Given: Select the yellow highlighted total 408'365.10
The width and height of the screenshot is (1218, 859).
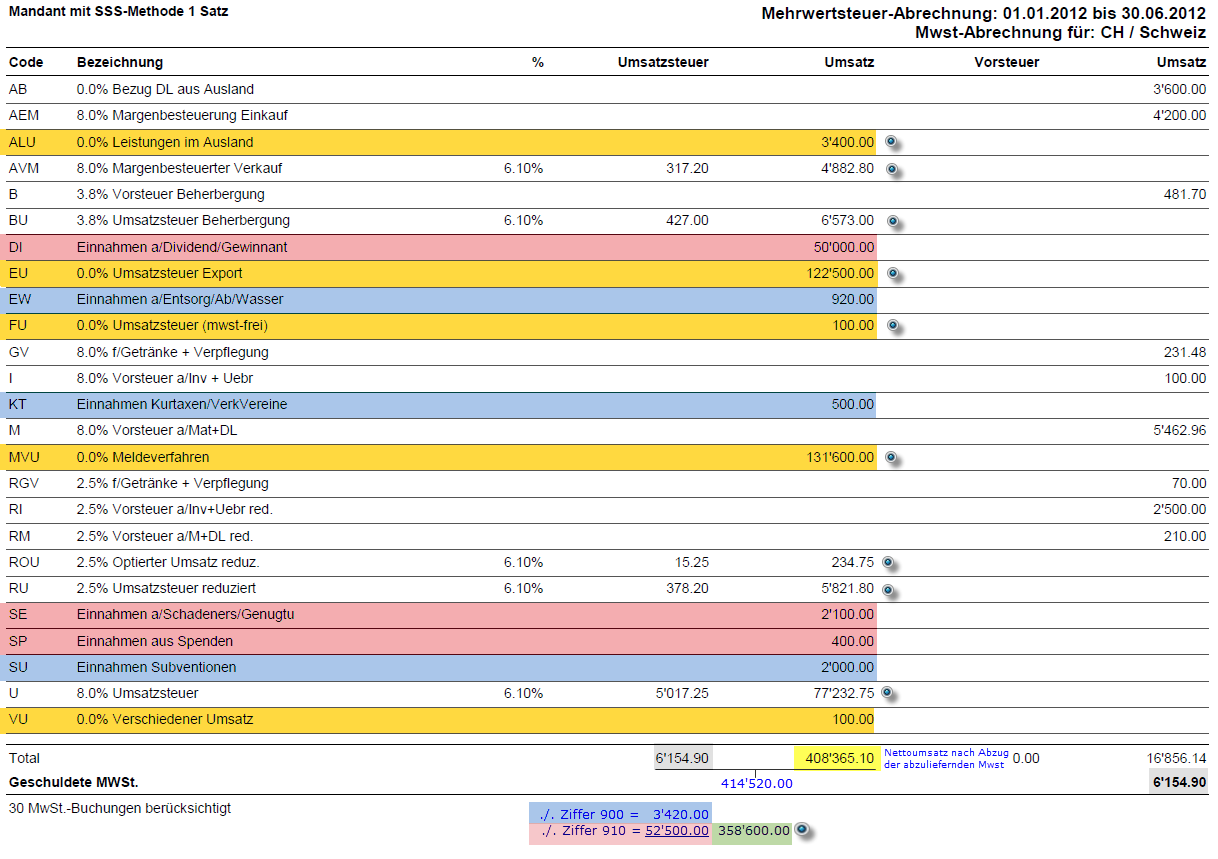Looking at the screenshot, I should point(835,759).
